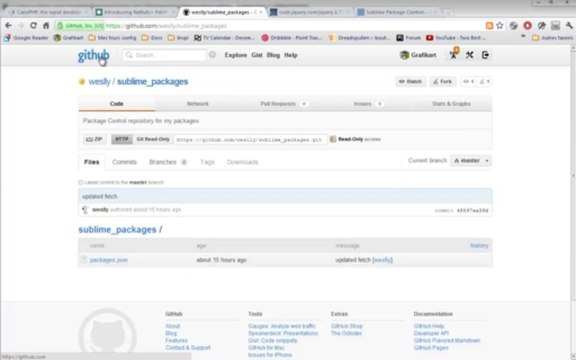The width and height of the screenshot is (576, 360).
Task: Switch to the Sublime Package Control browser tab
Action: coord(398,12)
